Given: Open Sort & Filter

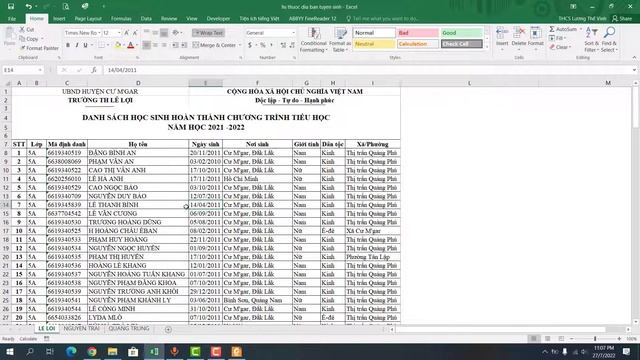Looking at the screenshot, I should point(591,39).
